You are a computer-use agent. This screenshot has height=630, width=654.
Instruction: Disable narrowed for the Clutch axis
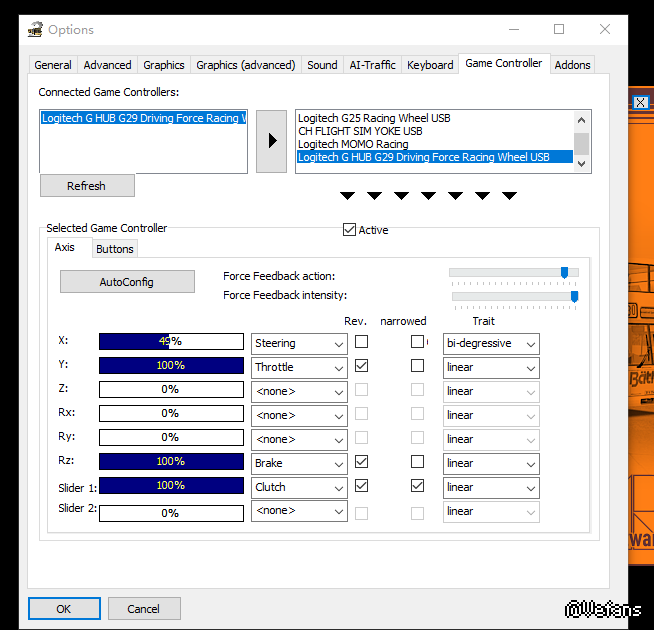tap(417, 486)
